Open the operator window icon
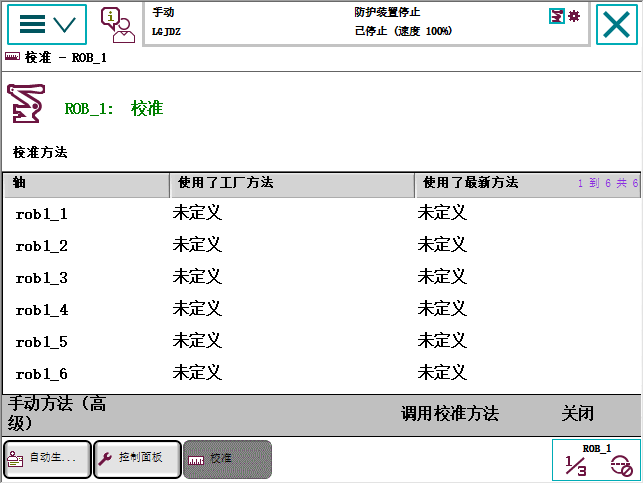Viewport: 644px width, 484px height. click(118, 24)
